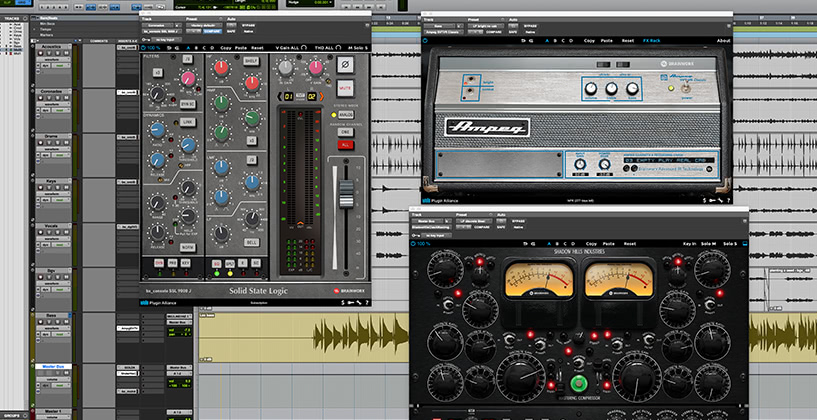This screenshot has width=817, height=420.
Task: Open the Ampeg preset dropdown
Action: pyautogui.click(x=485, y=26)
